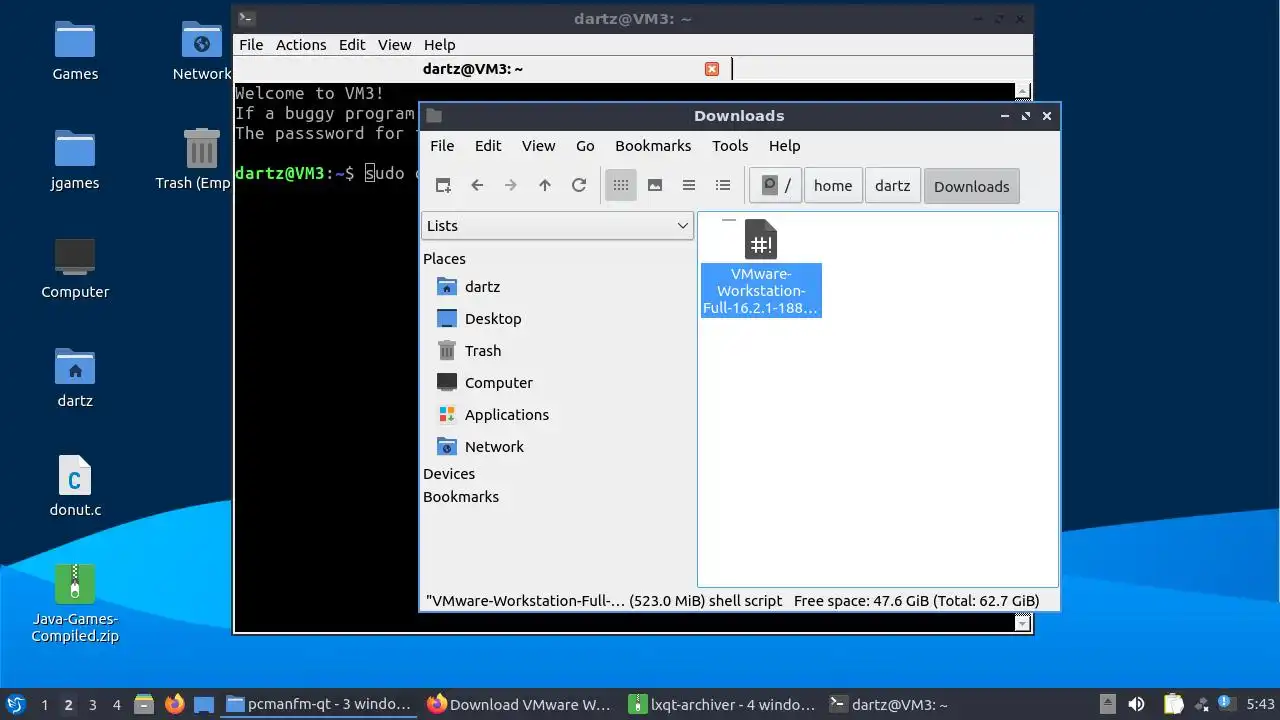Screen dimensions: 1280x720
Task: Open Help menu in terminal window
Action: (439, 44)
